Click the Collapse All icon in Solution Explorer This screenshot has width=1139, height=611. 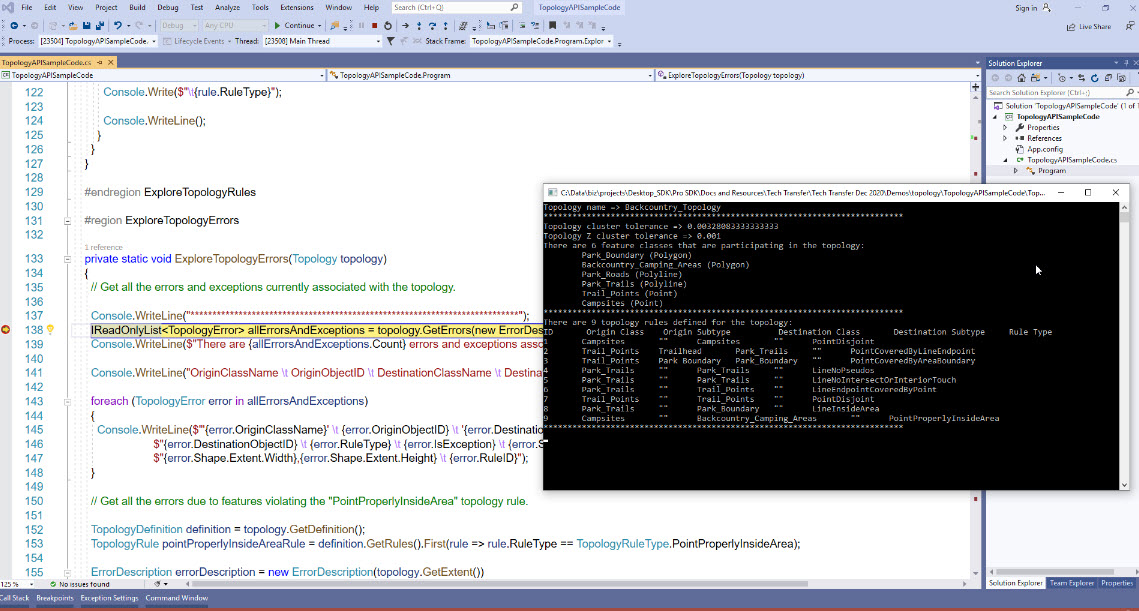pyautogui.click(x=1108, y=77)
